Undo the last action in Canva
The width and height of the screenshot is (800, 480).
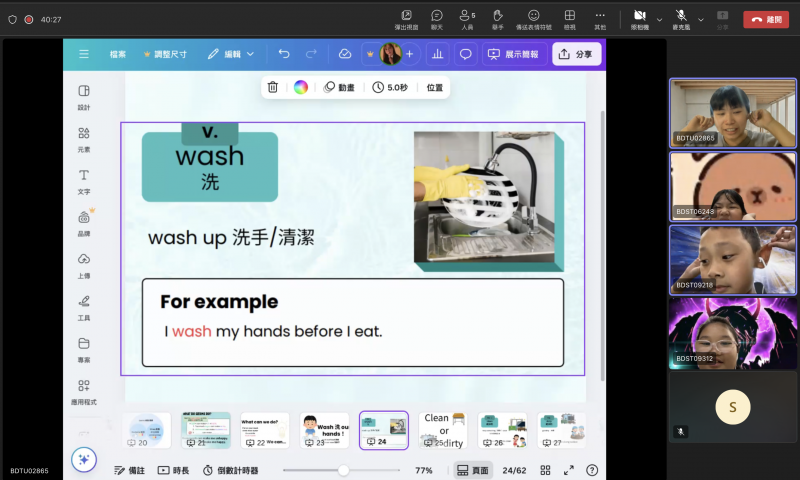point(284,54)
